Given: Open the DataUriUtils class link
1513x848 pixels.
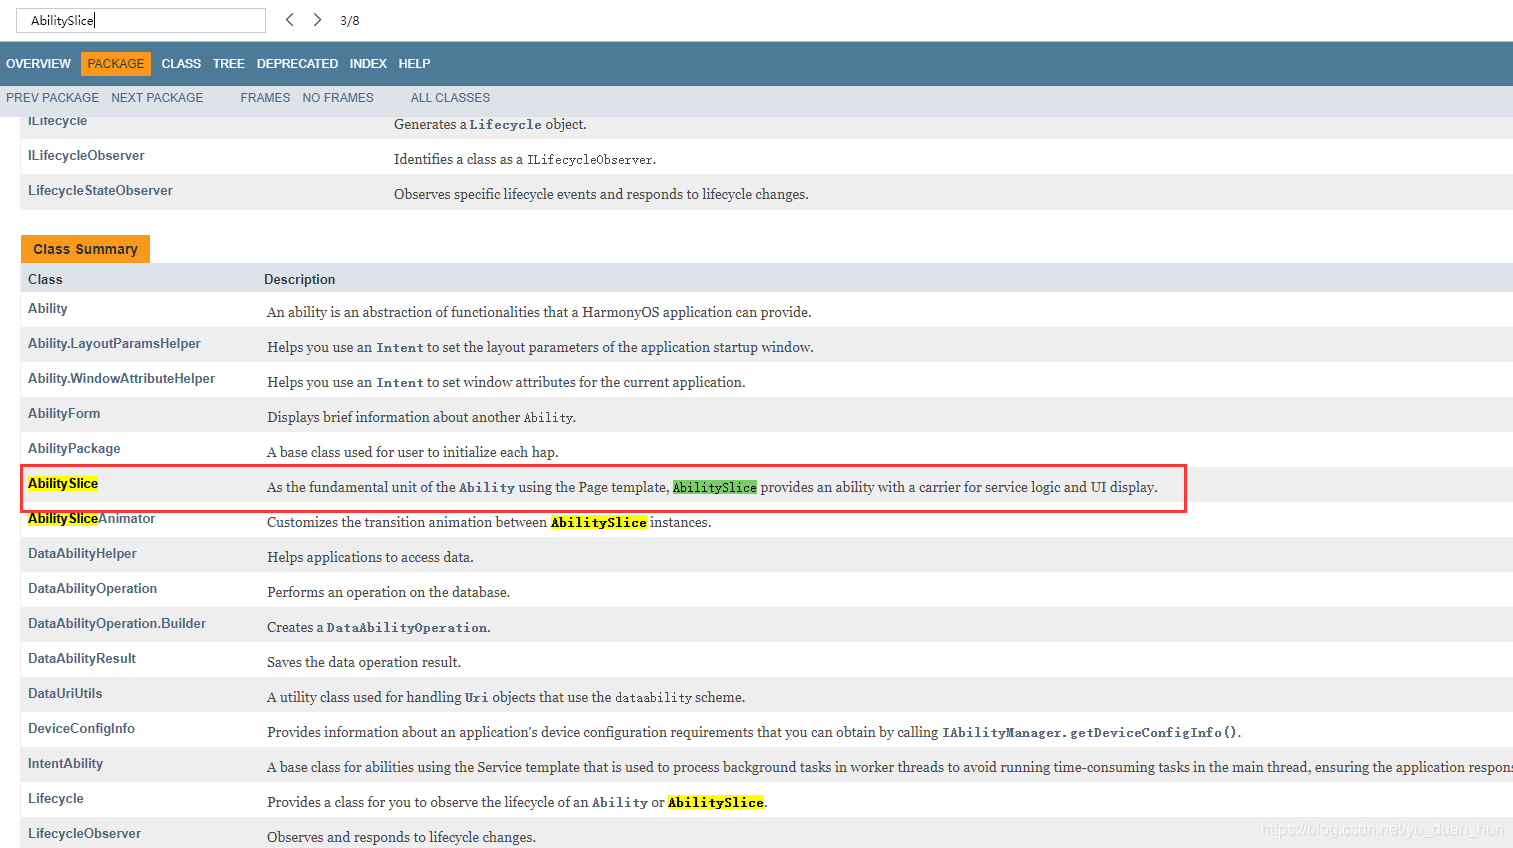Looking at the screenshot, I should tap(65, 694).
